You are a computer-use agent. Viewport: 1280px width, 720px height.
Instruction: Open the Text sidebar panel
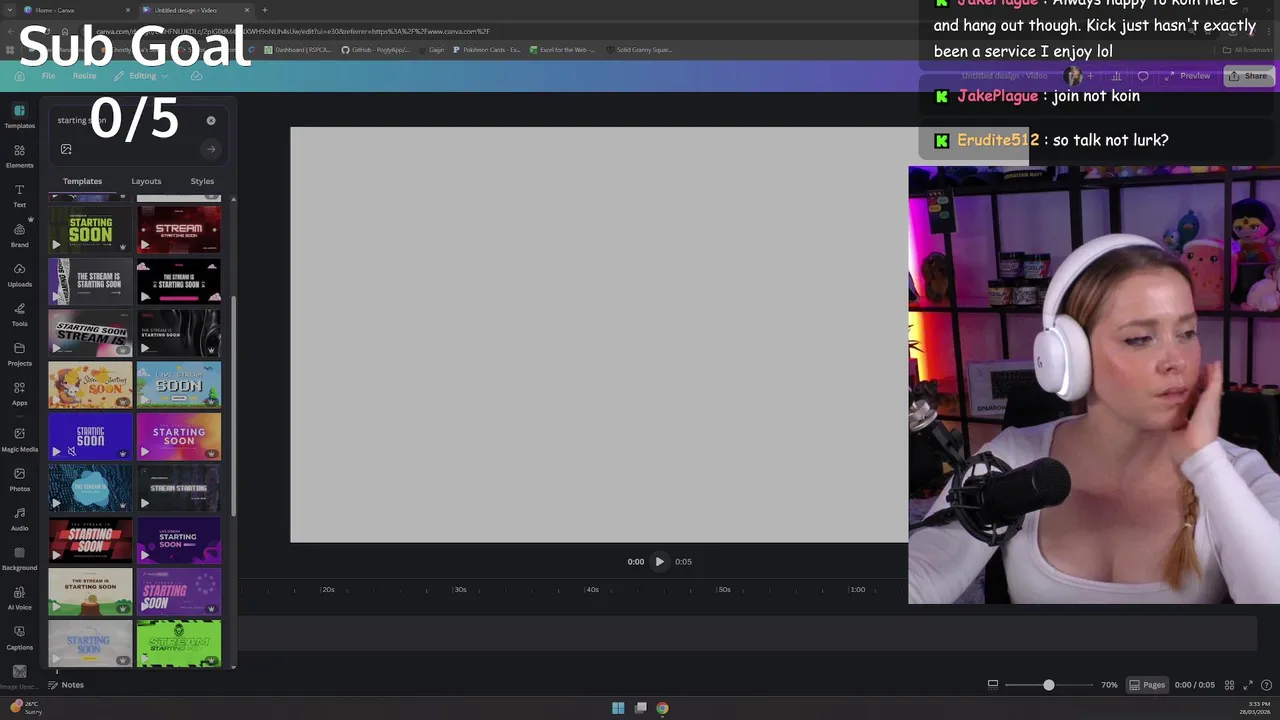pos(19,196)
